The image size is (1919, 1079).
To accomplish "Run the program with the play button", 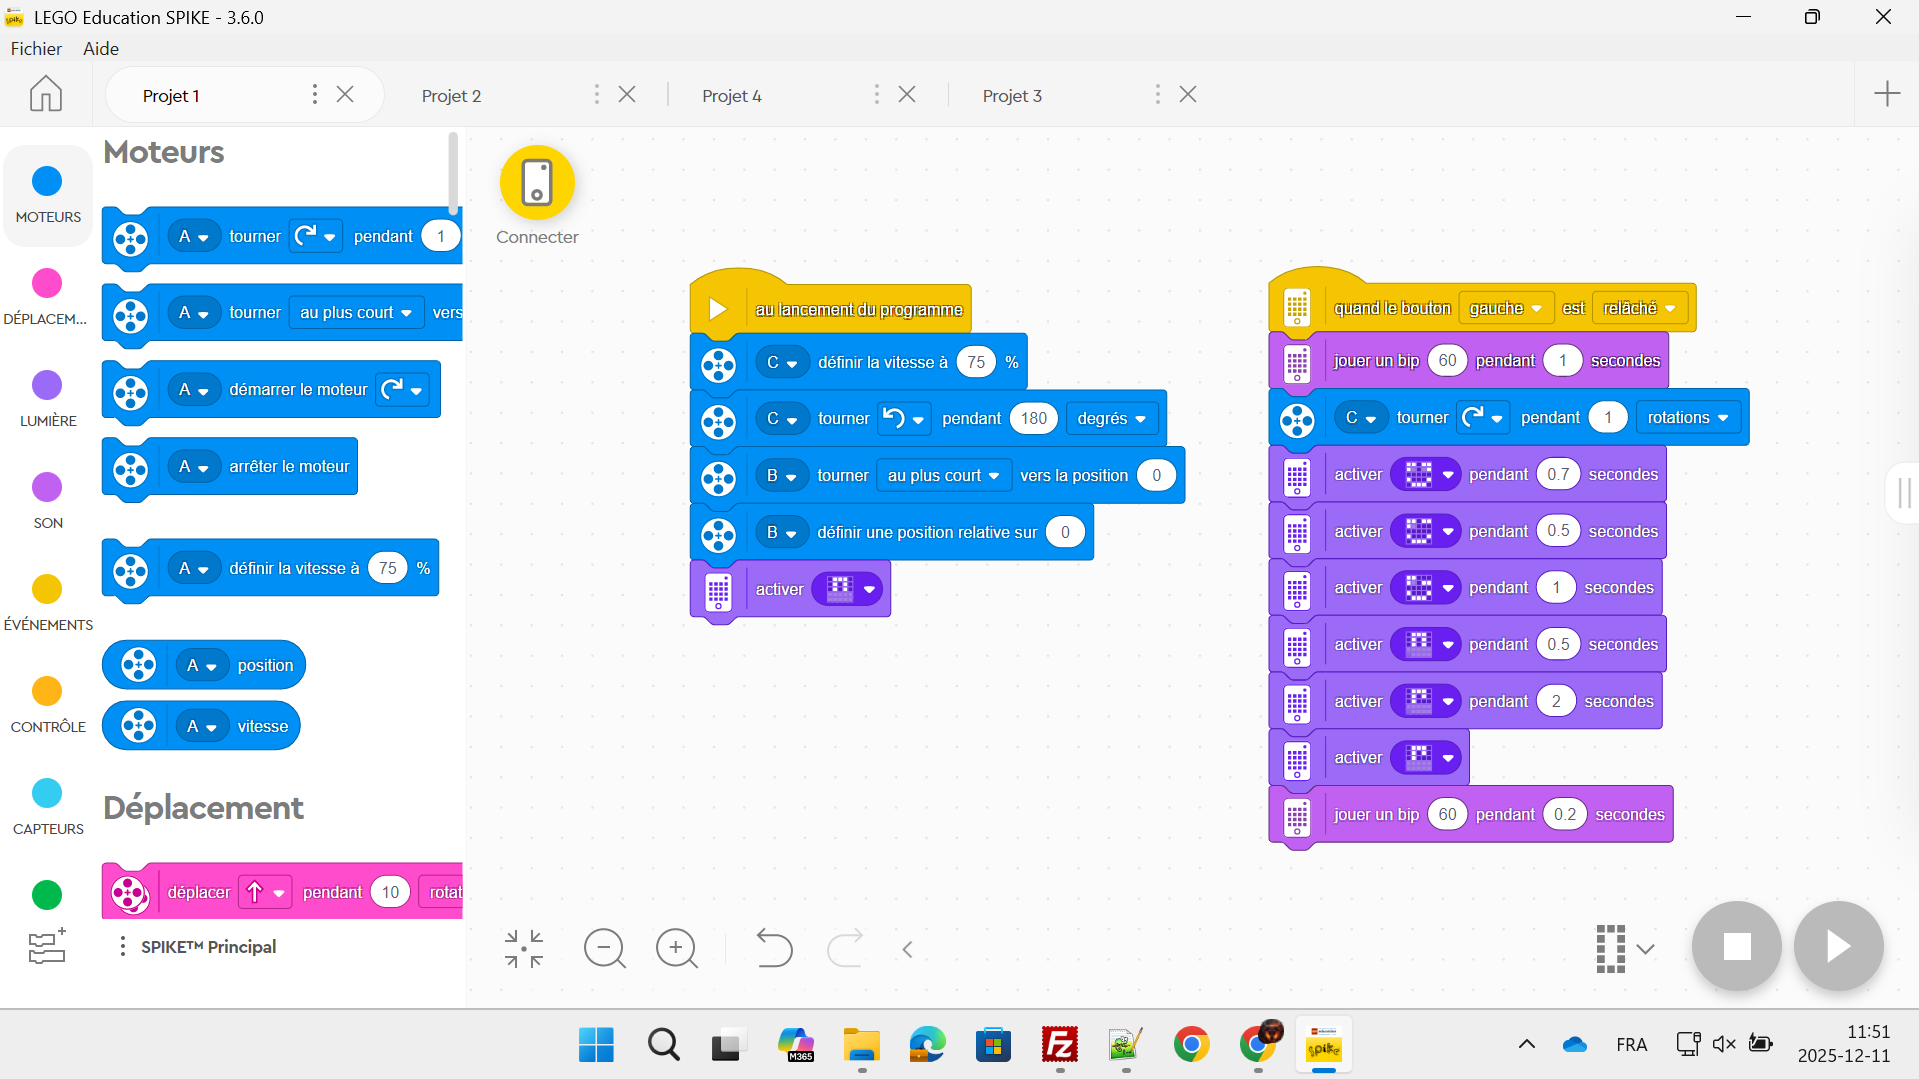I will pyautogui.click(x=1838, y=946).
